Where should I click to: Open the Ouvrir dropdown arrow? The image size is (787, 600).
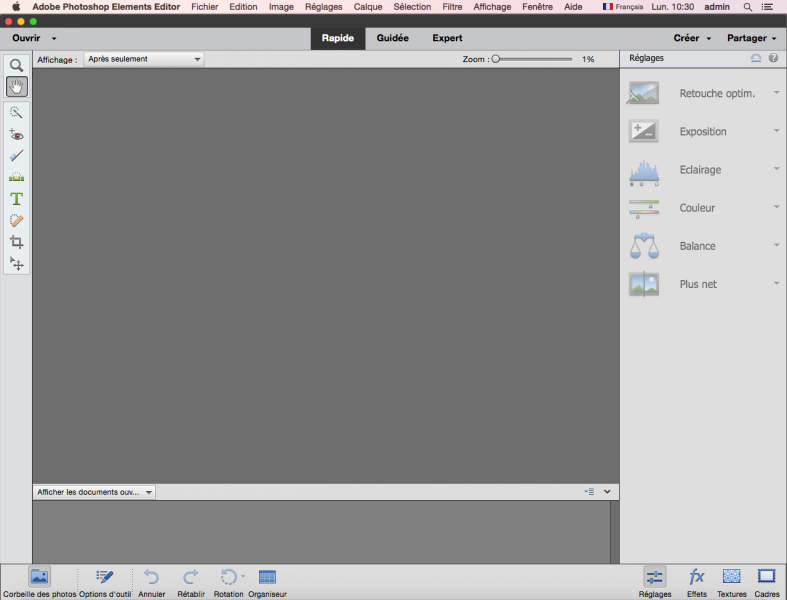point(54,39)
